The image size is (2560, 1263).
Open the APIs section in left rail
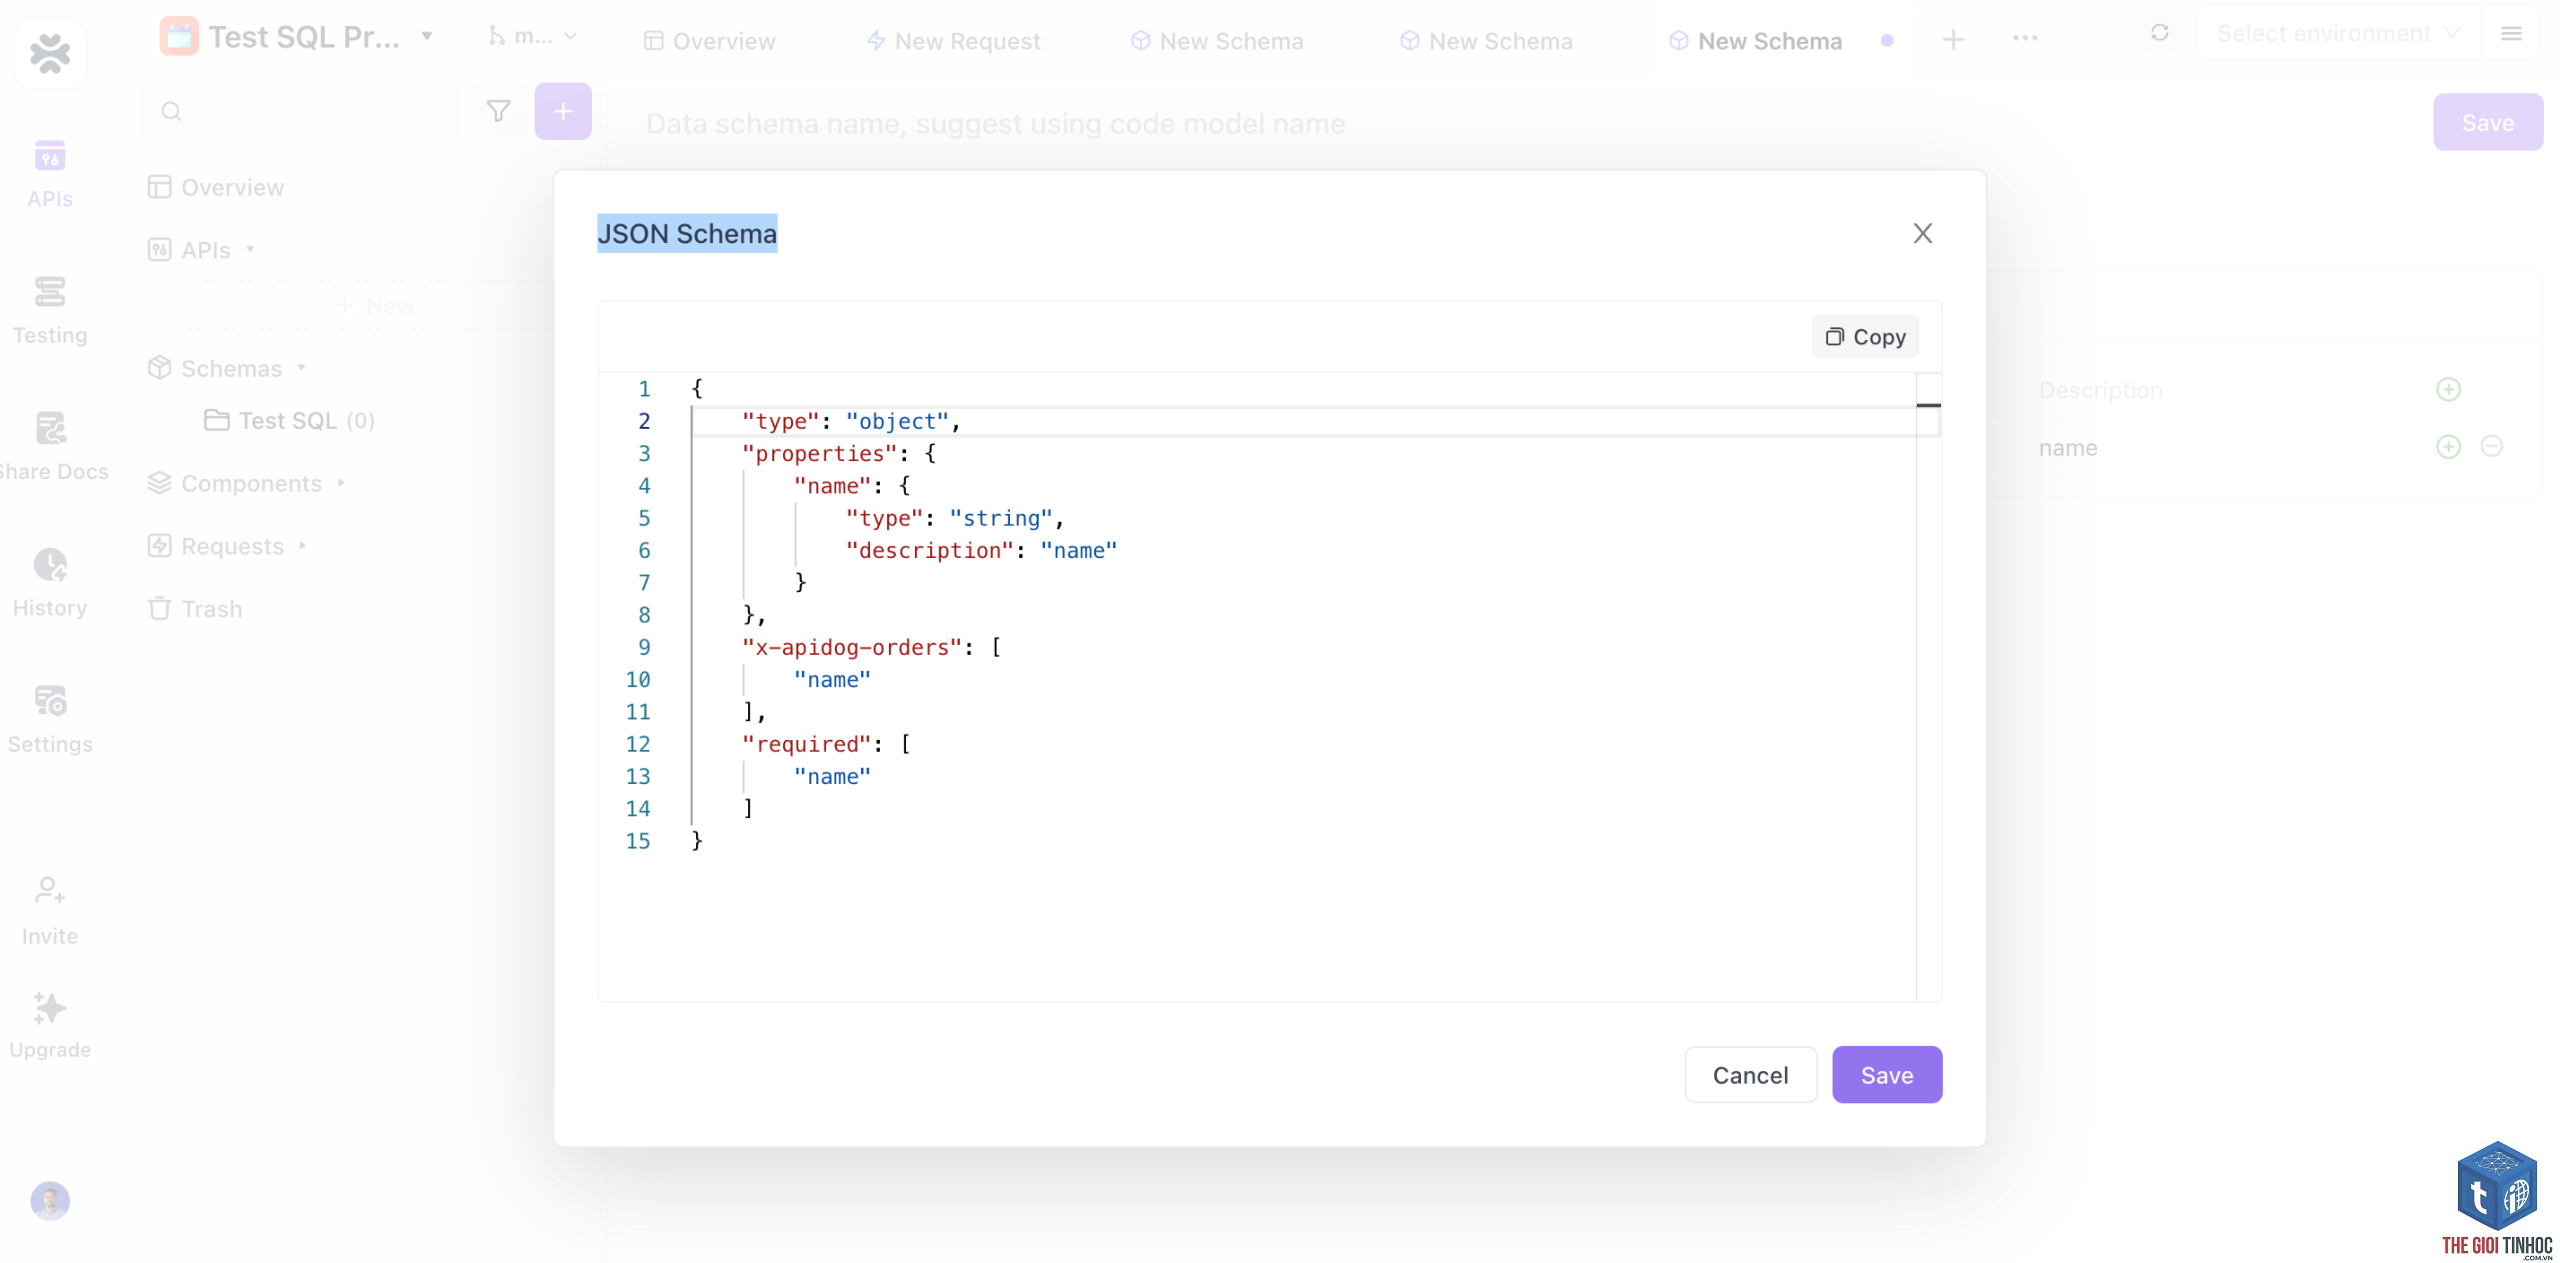[50, 174]
